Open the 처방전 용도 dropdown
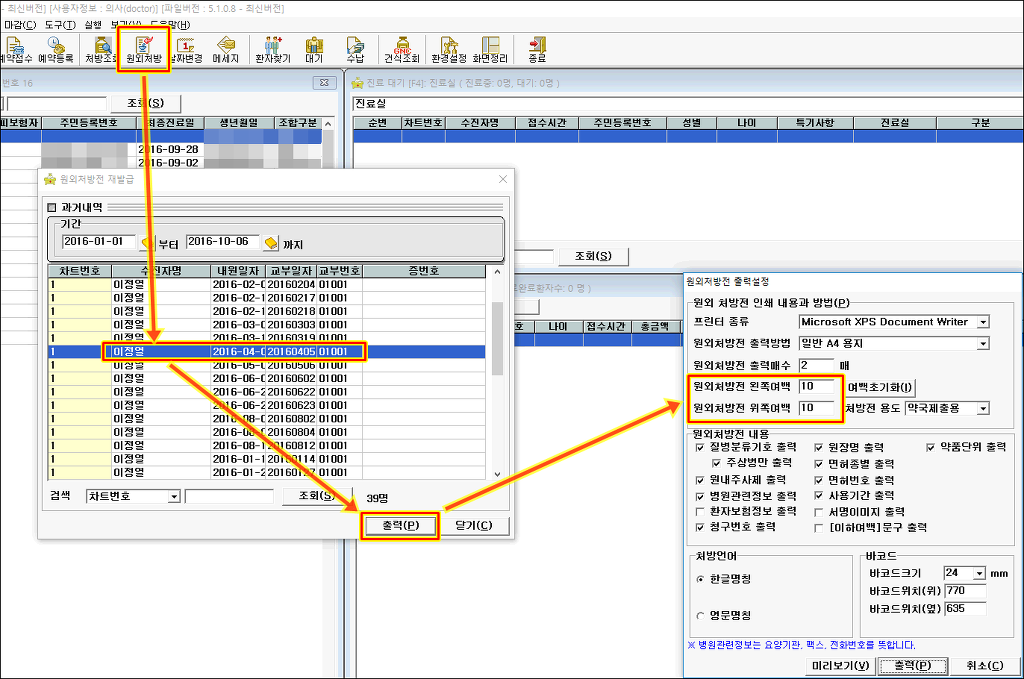The image size is (1024, 679). tap(983, 408)
